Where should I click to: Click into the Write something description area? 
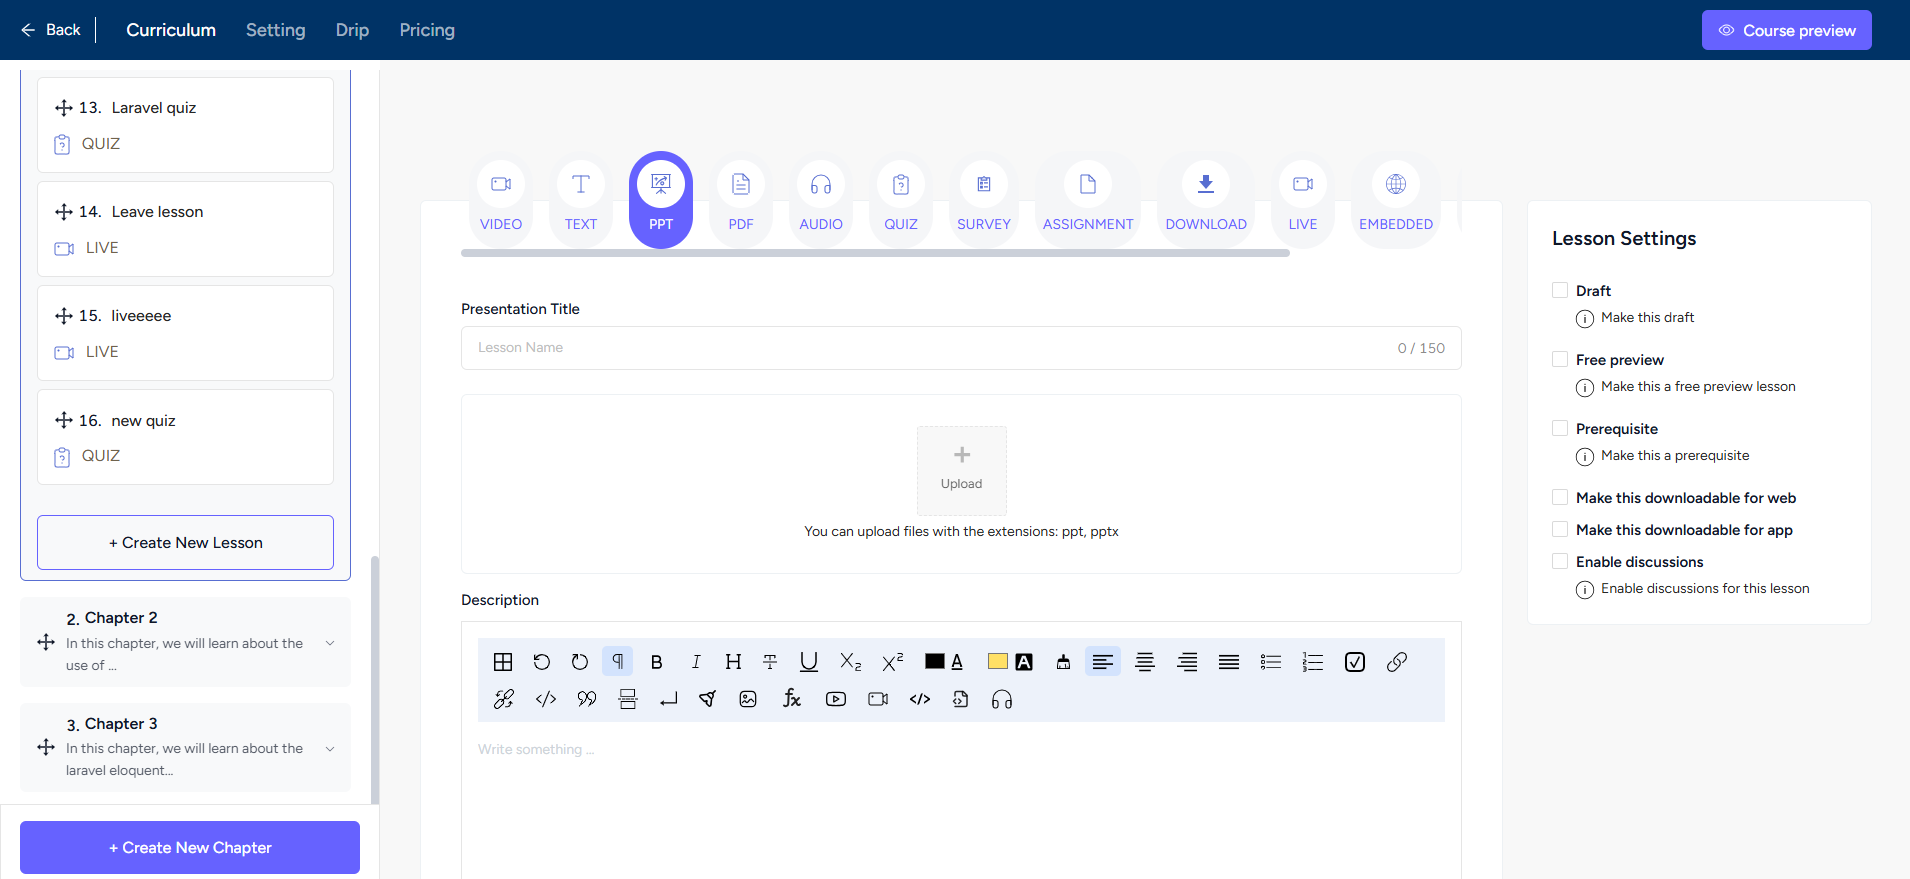point(961,800)
